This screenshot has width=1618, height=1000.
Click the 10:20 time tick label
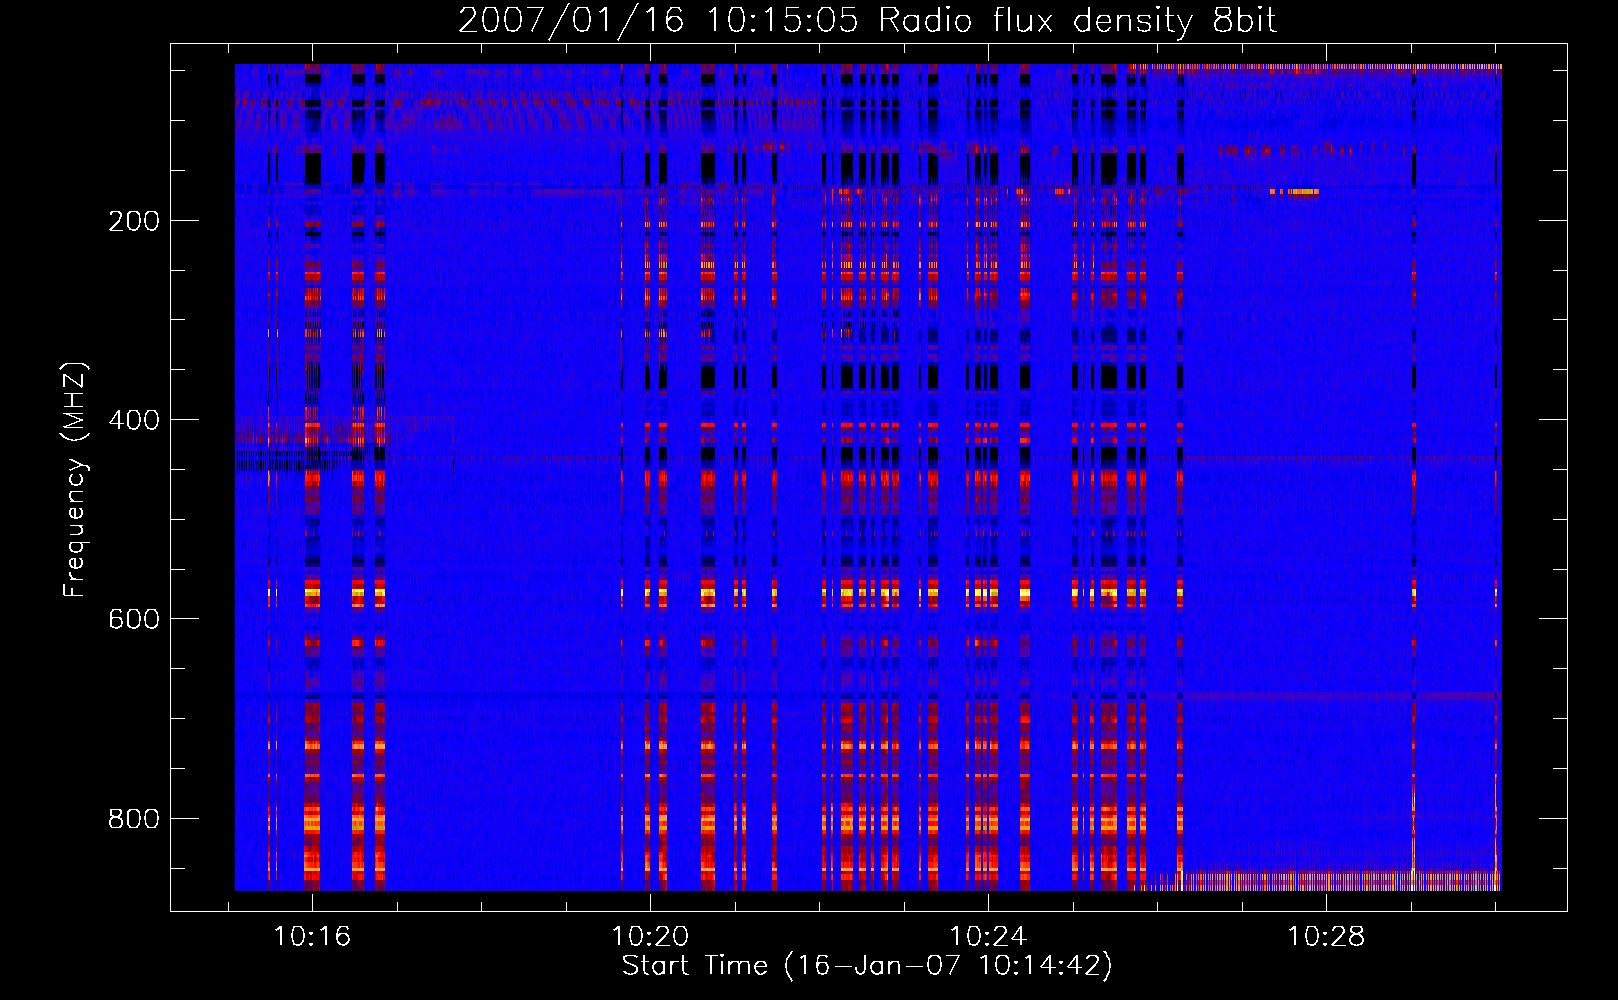coord(650,937)
